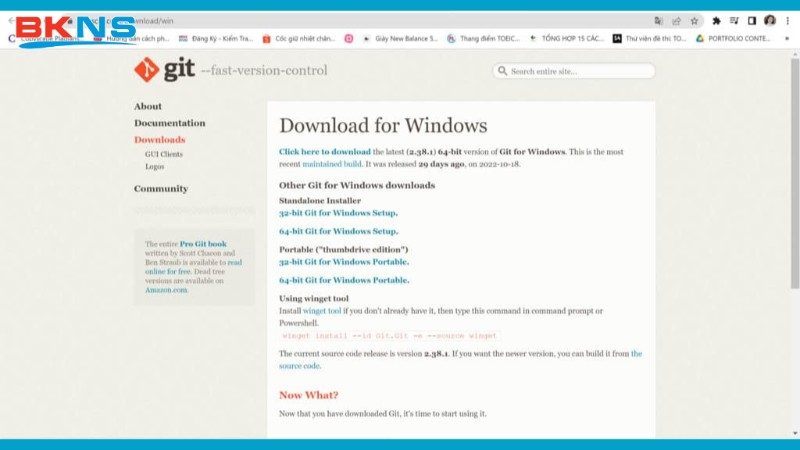Open the "PORTFOLIO CONTE..." Drive bookmark

pos(733,38)
